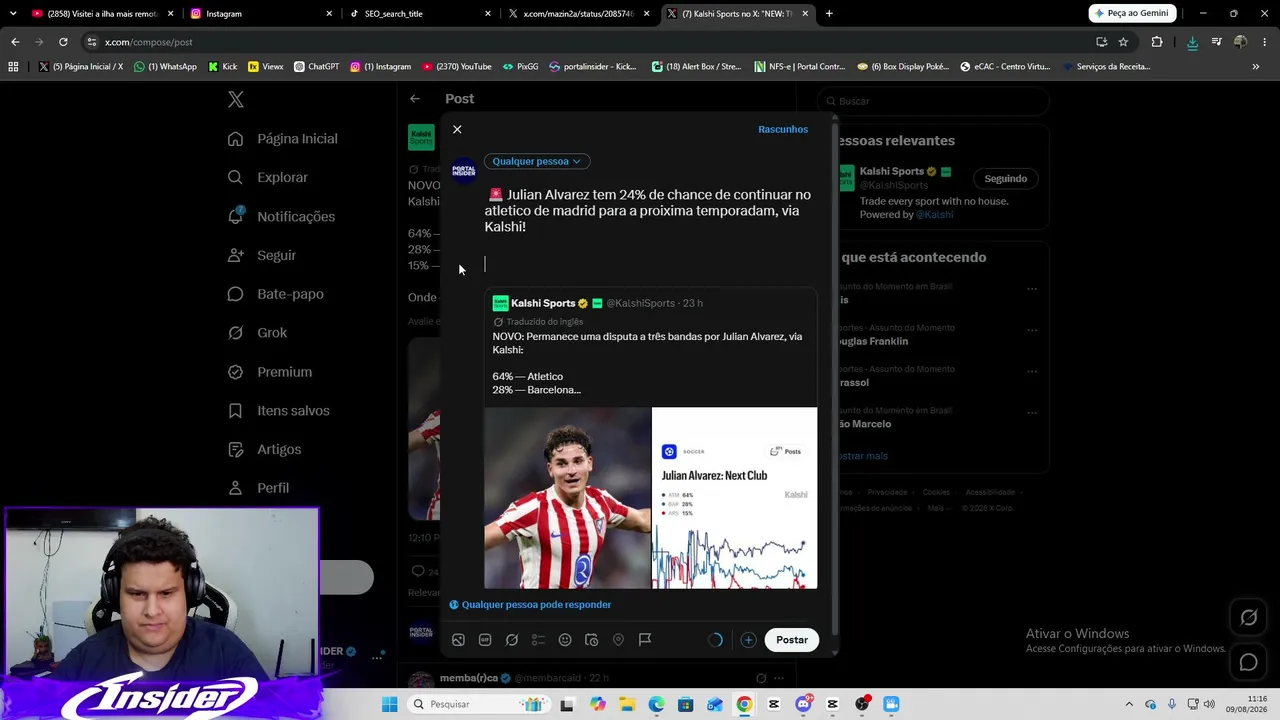Click the Postar button

point(792,640)
